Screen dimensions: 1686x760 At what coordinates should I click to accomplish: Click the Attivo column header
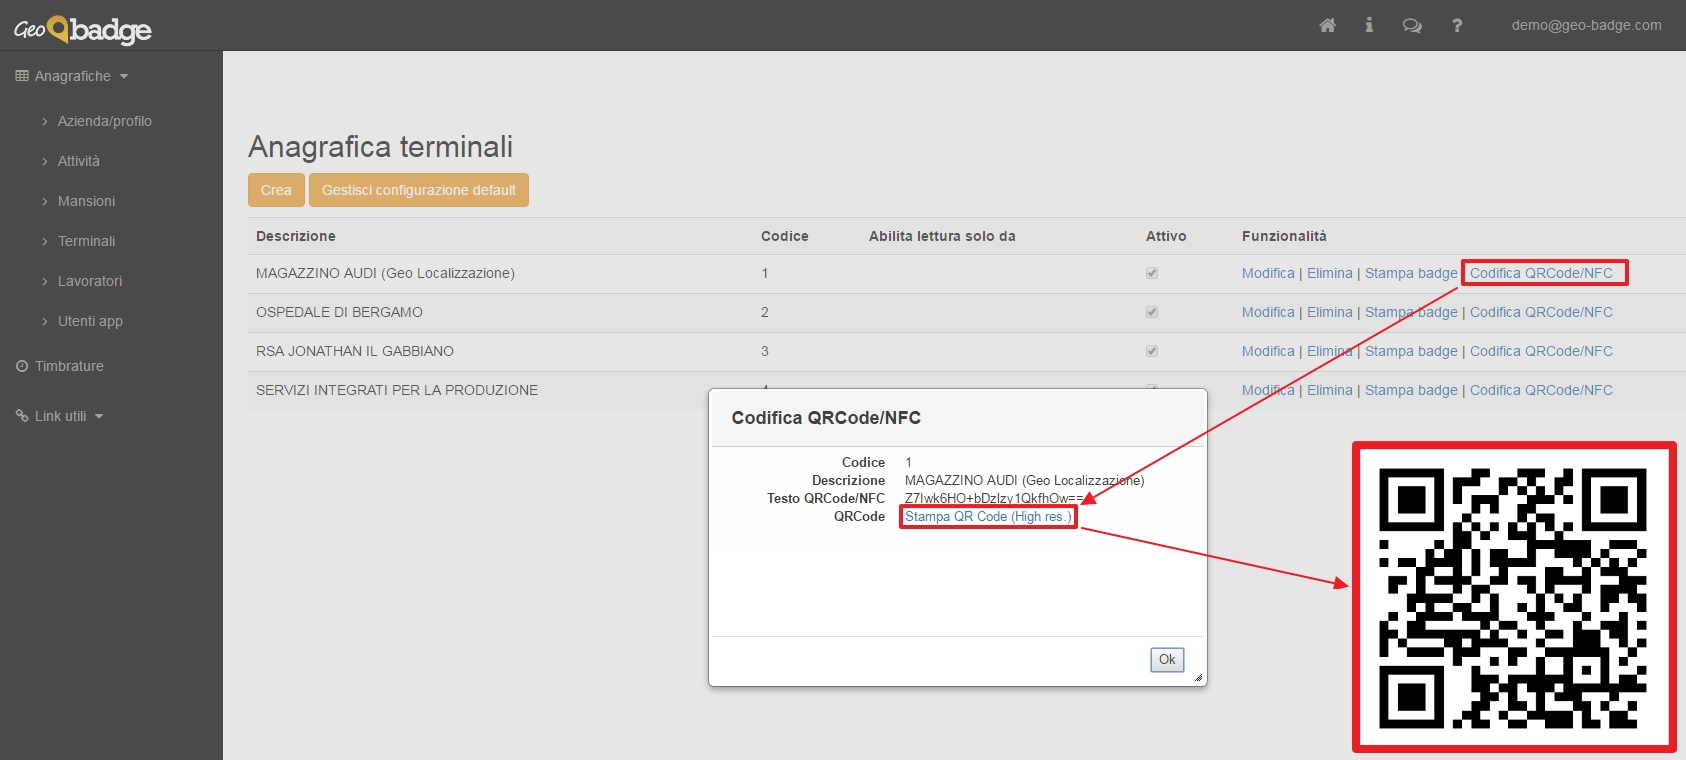point(1166,236)
